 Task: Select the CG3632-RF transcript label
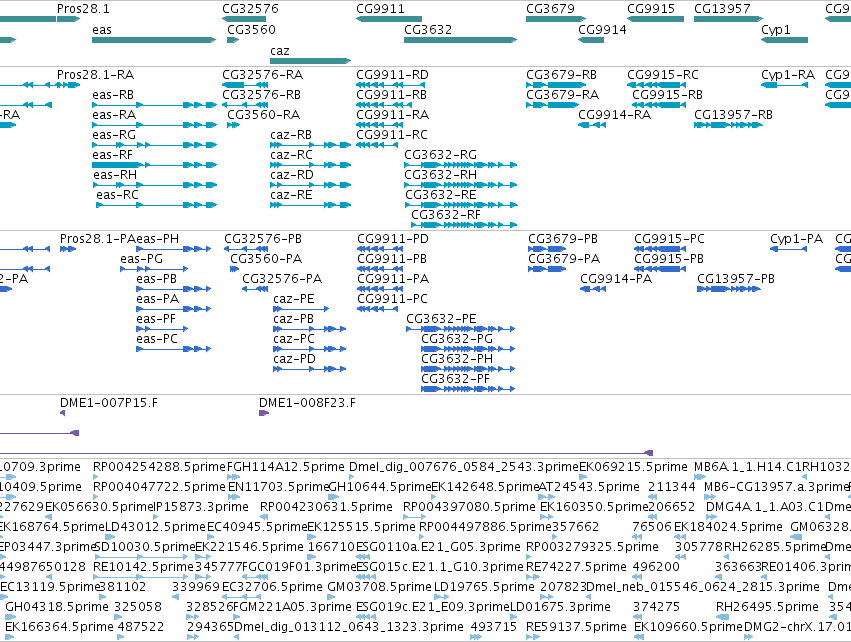tap(446, 215)
